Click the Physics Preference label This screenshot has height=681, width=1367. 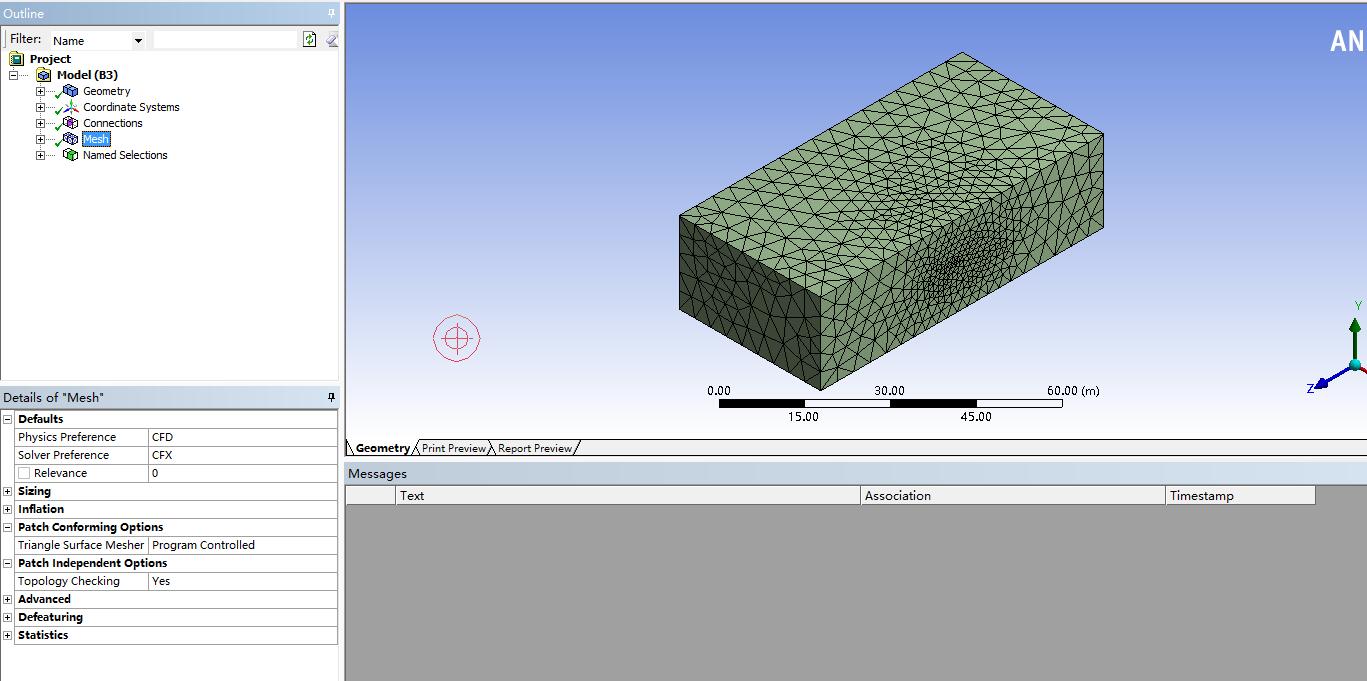click(x=67, y=437)
